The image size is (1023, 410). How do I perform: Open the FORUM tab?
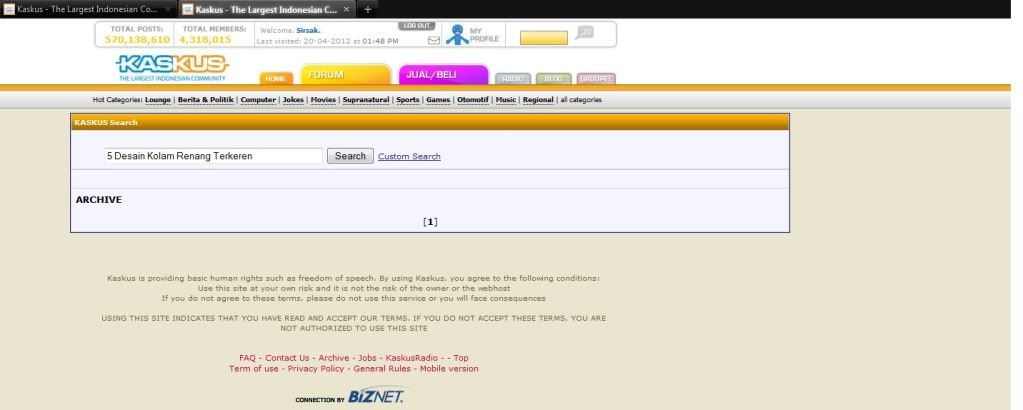[x=345, y=74]
